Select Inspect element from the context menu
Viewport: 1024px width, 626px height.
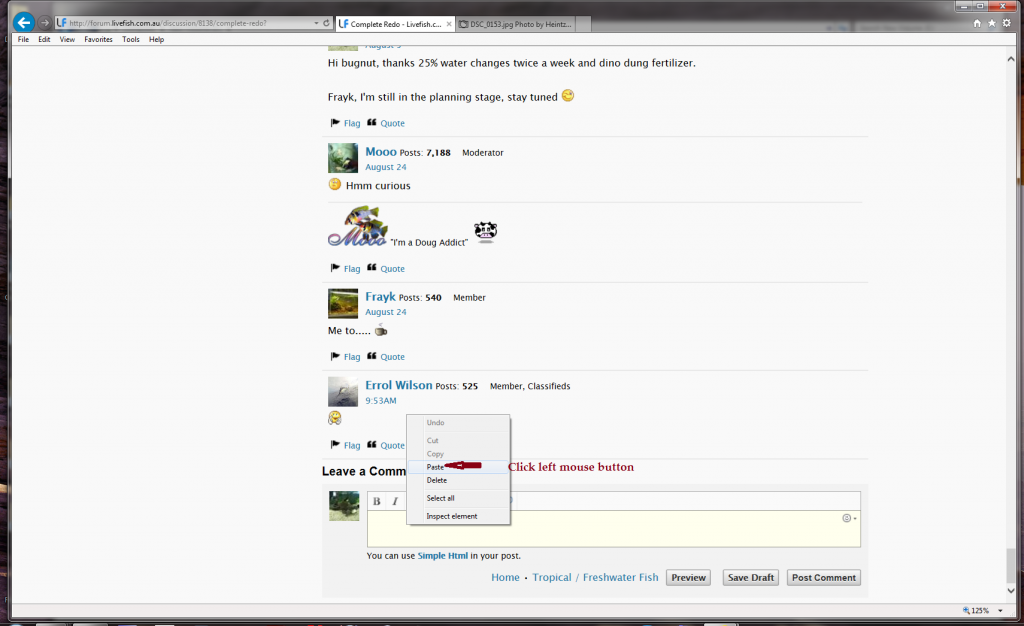(452, 516)
